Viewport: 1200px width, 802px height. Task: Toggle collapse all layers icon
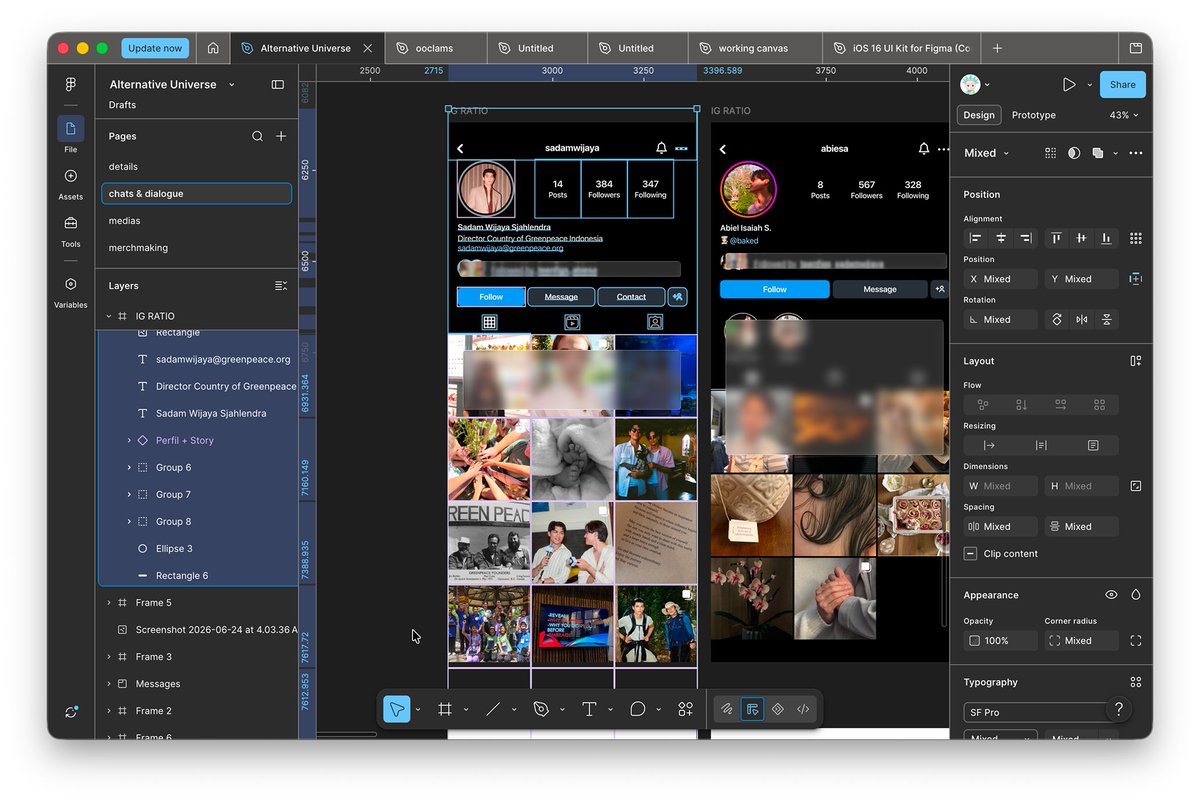pyautogui.click(x=281, y=286)
